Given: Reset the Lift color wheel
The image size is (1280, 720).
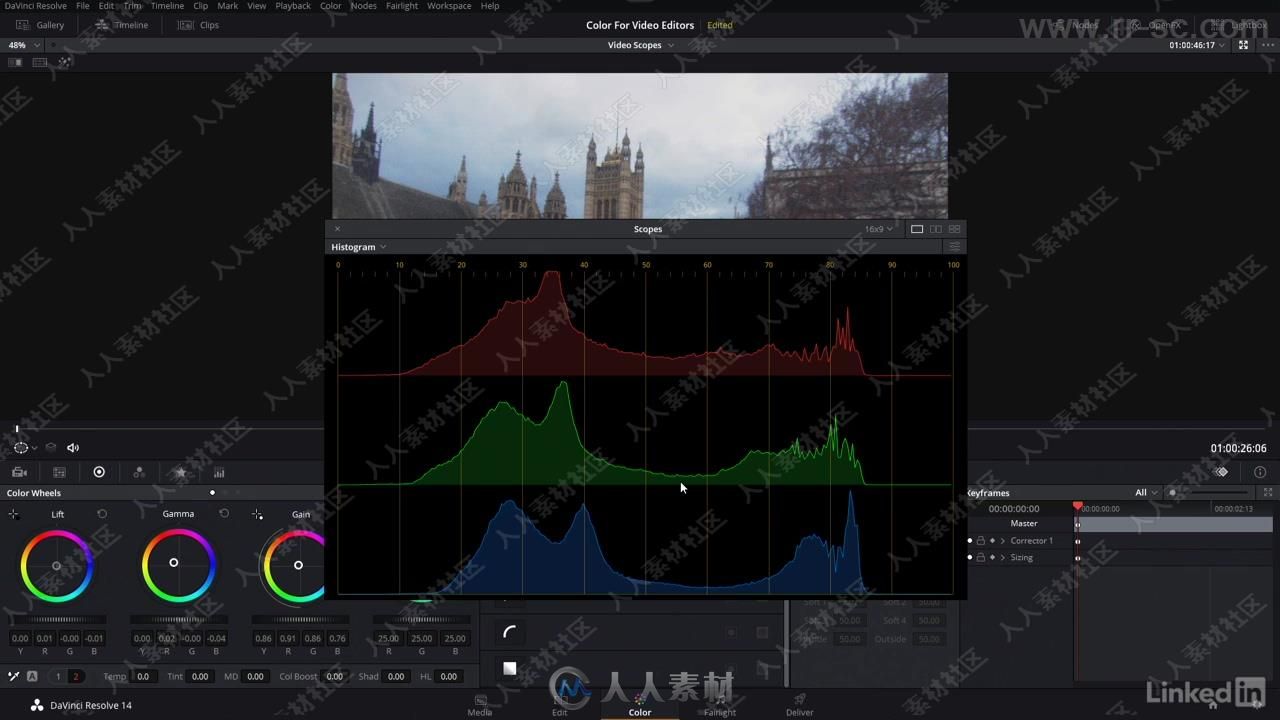Looking at the screenshot, I should click(x=102, y=514).
